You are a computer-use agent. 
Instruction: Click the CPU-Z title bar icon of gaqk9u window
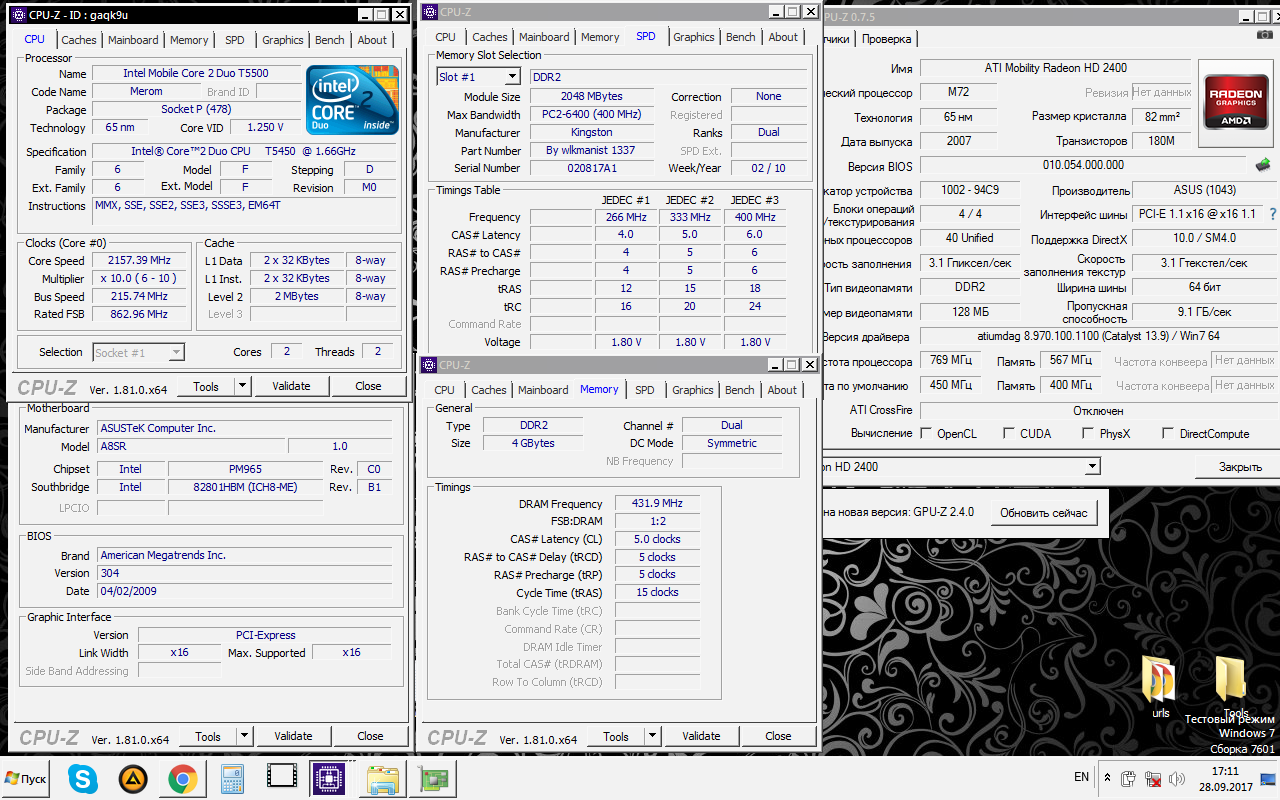tap(19, 14)
